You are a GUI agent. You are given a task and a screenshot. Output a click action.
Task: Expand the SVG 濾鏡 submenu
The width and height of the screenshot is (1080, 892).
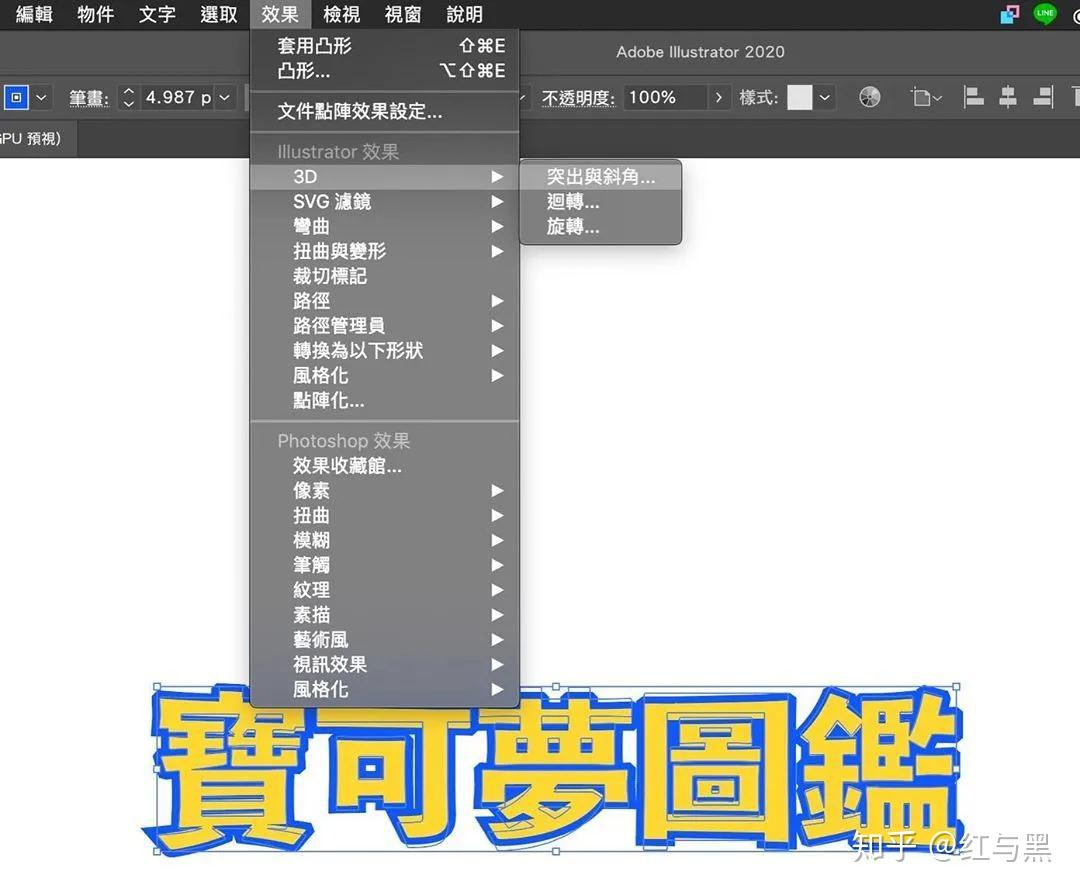(x=384, y=201)
